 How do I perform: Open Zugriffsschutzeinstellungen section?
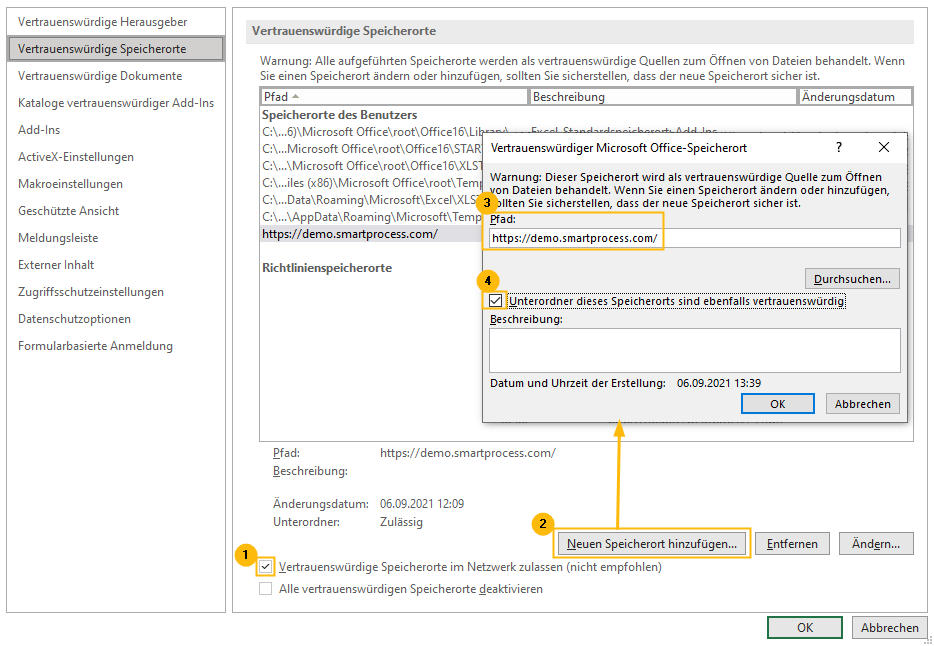[91, 292]
